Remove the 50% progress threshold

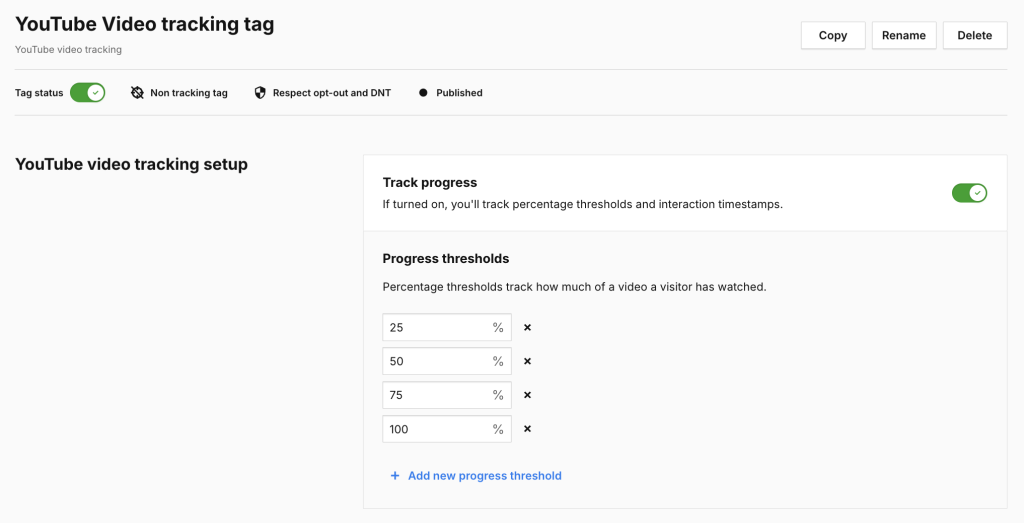[x=528, y=362]
